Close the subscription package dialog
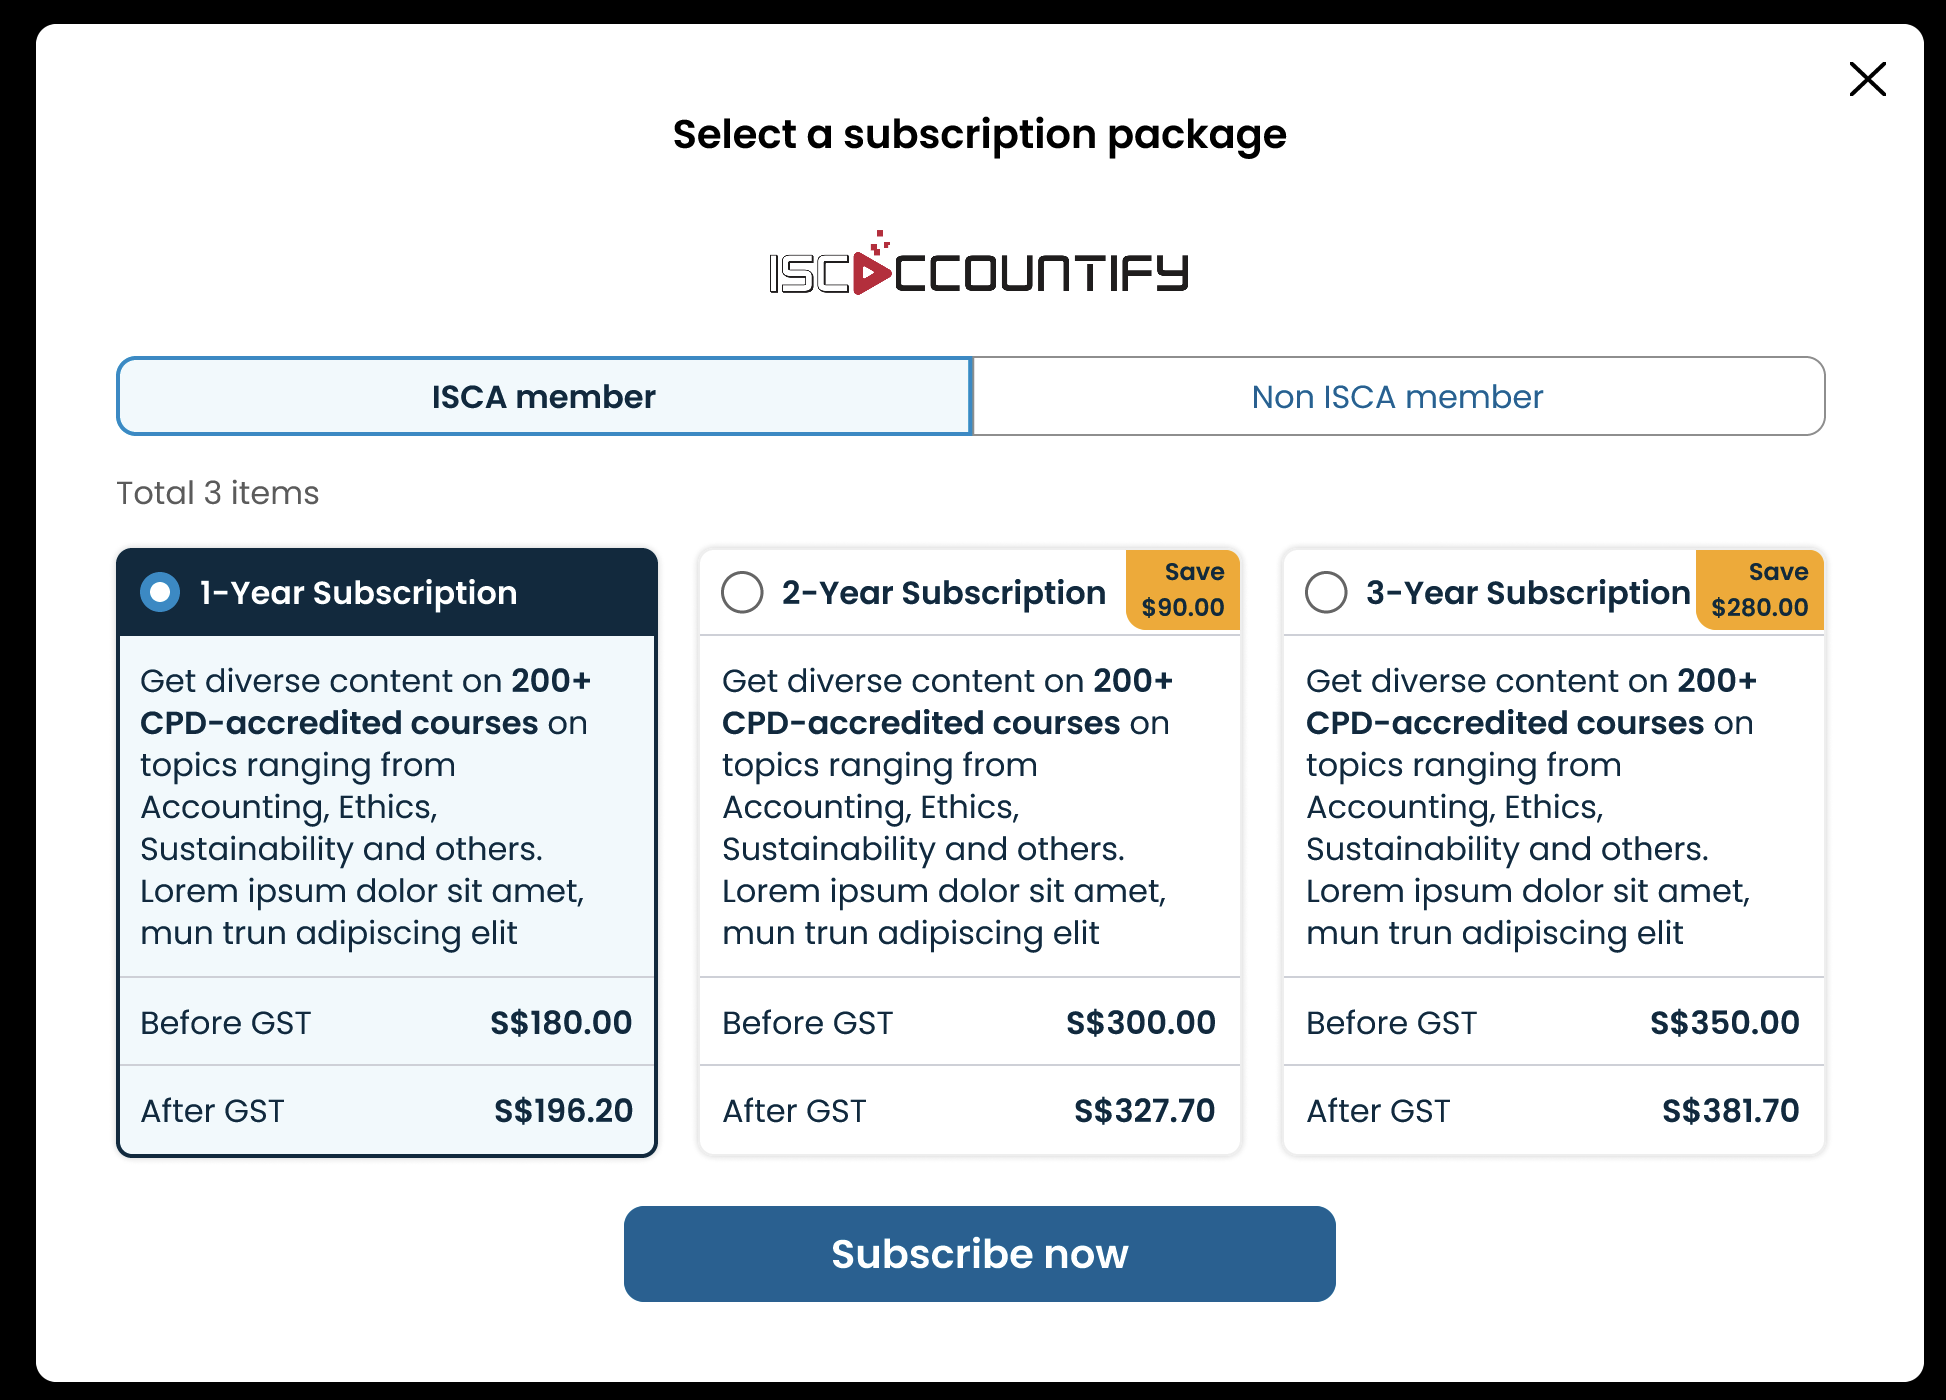Image resolution: width=1946 pixels, height=1400 pixels. point(1867,79)
